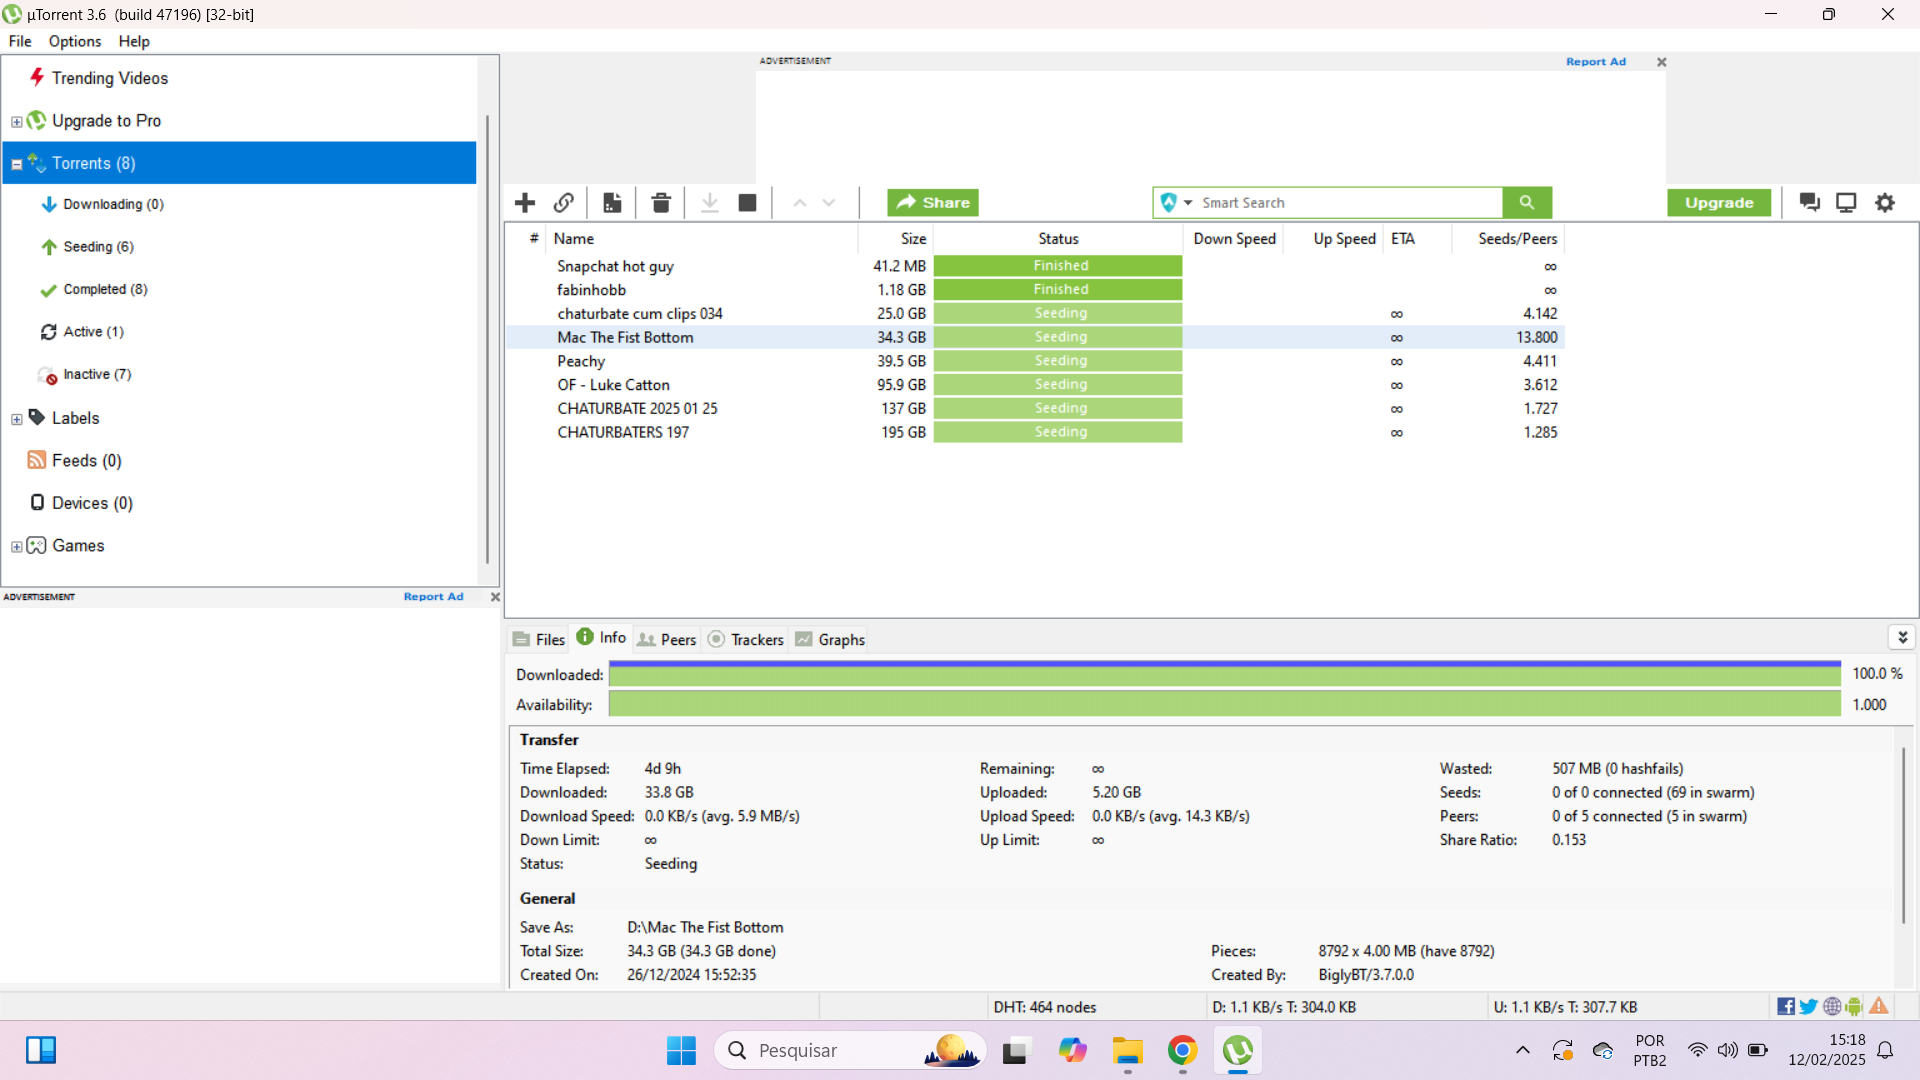The image size is (1920, 1080).
Task: Click Create New Torrent file icon
Action: pos(612,203)
